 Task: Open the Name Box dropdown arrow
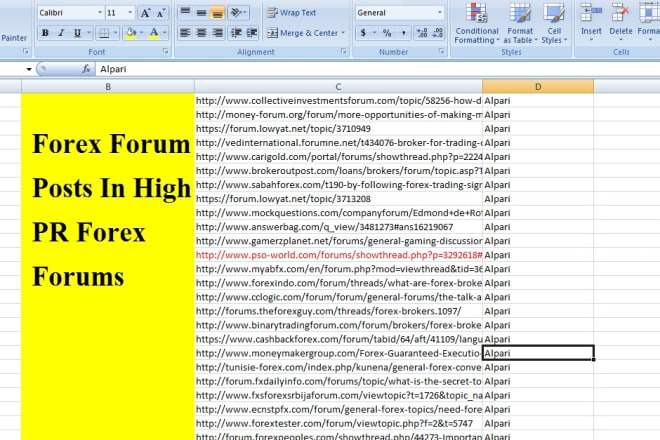[29, 69]
